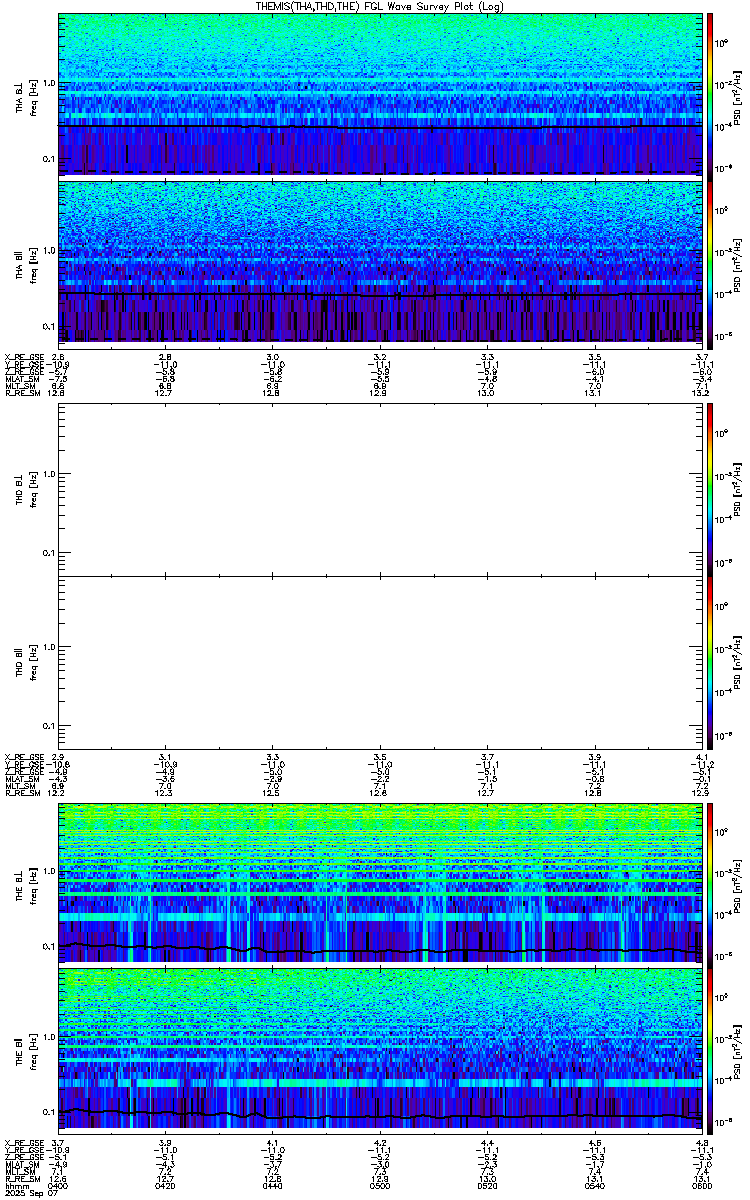Click the THE B-parallel spectrogram panel
Viewport: 750px width, 1200px height.
coord(380,1049)
